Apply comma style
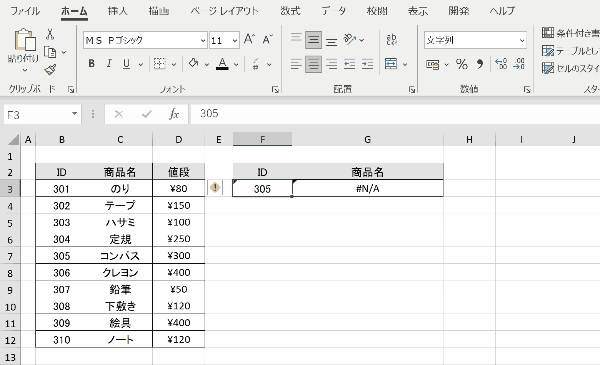Viewport: 600px width, 365px height. pyautogui.click(x=479, y=64)
